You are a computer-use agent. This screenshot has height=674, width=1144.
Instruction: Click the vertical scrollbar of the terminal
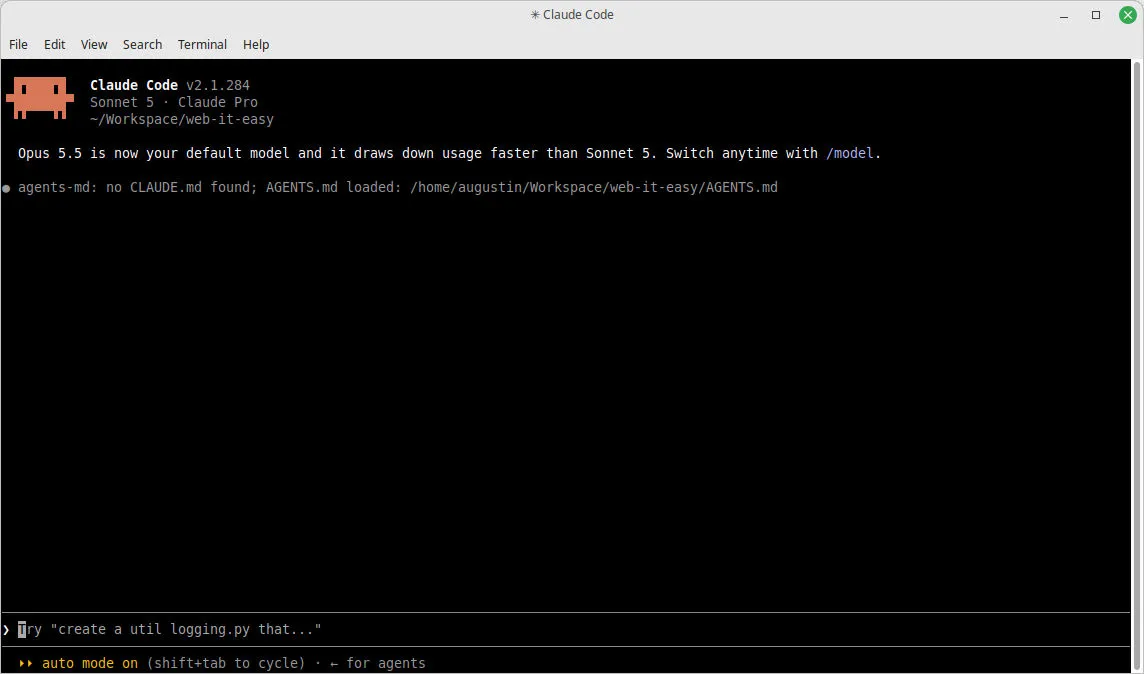point(1137,366)
